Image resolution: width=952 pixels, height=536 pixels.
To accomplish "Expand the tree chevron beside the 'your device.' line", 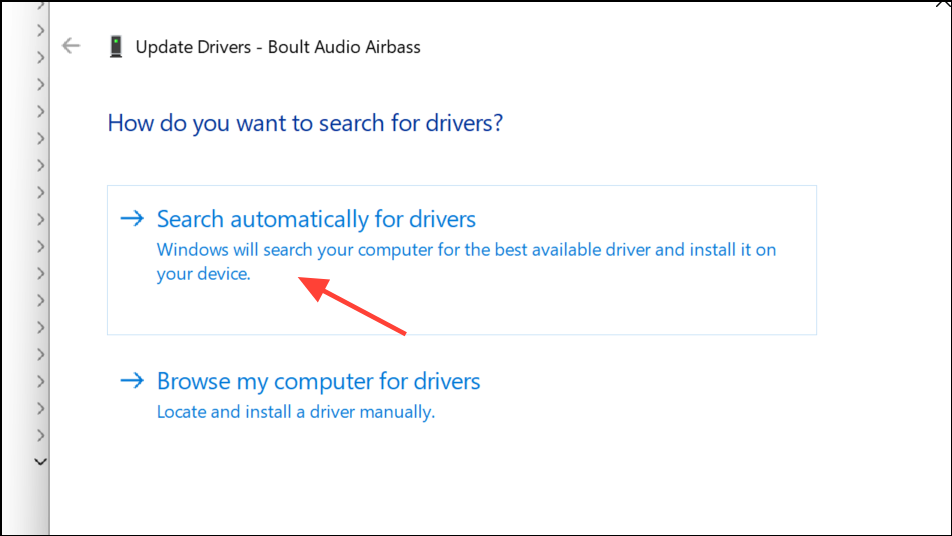I will [x=41, y=273].
